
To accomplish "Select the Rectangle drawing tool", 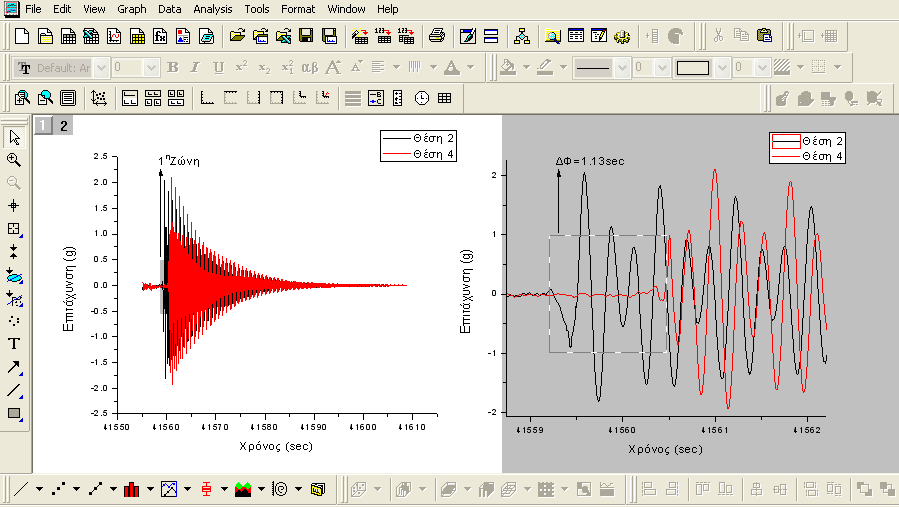I will tap(14, 414).
